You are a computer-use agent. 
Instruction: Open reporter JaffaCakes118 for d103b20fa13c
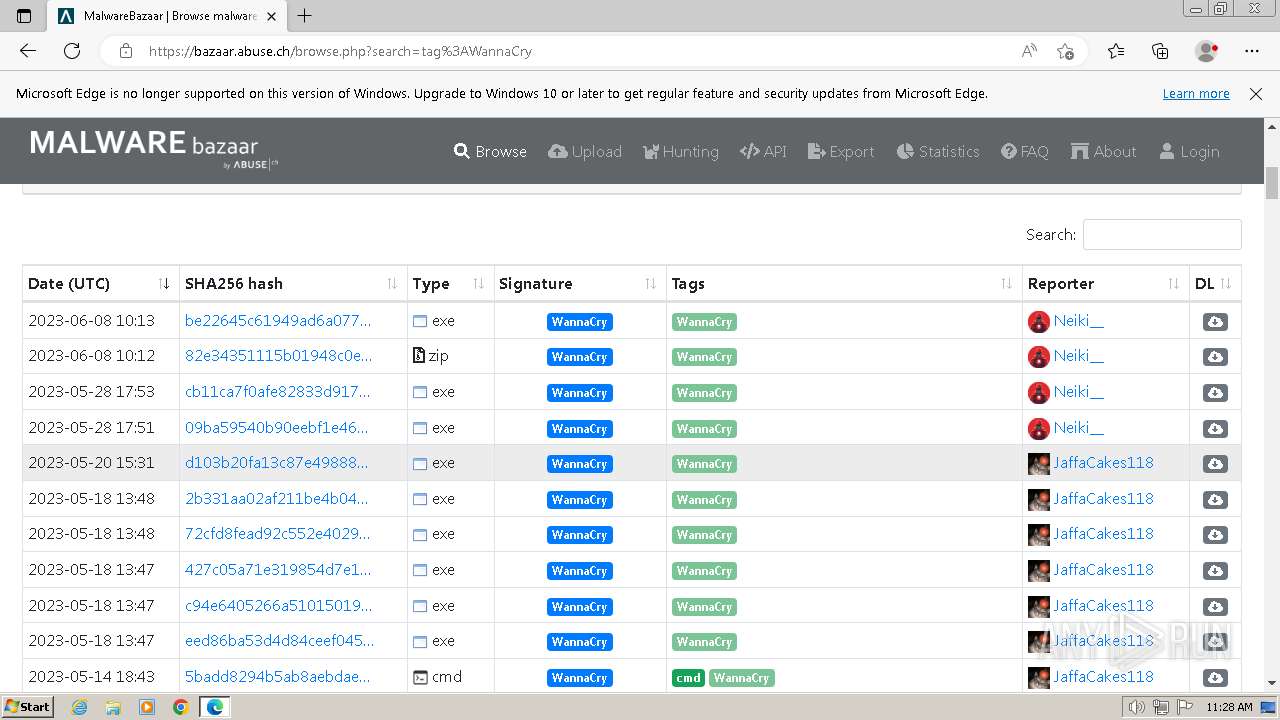tap(1103, 463)
